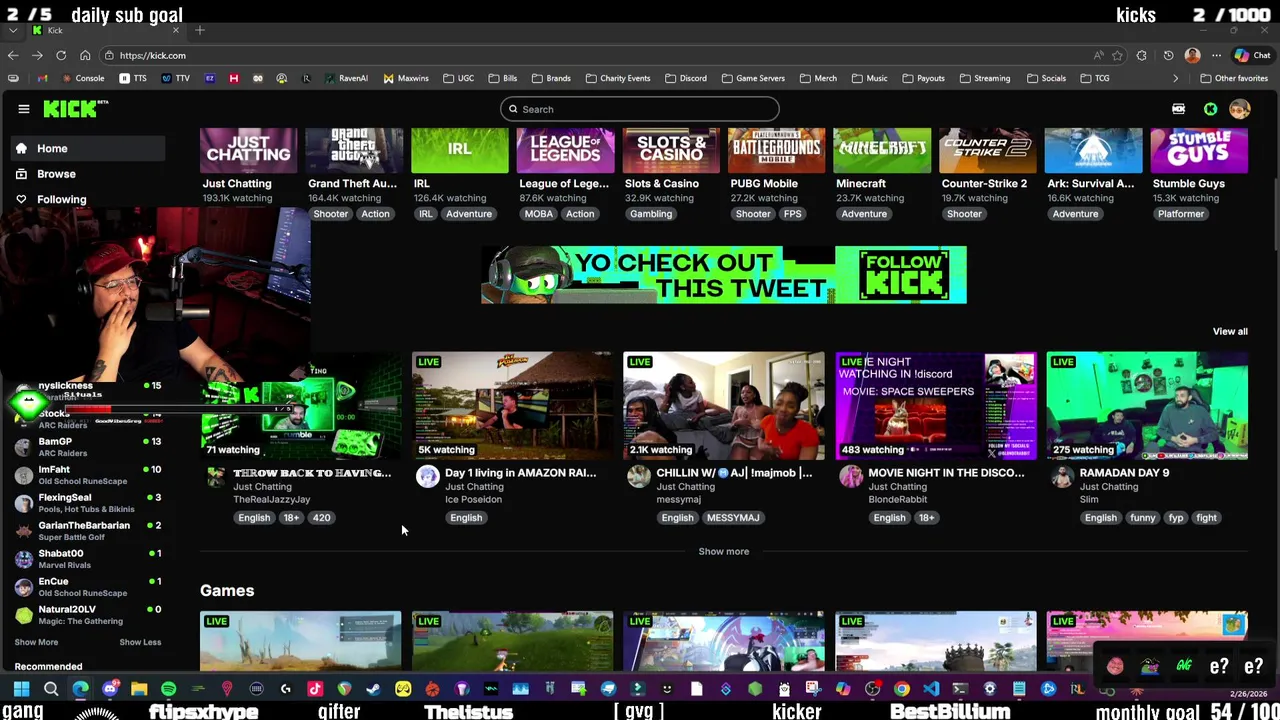Click the 420 tag on TheRealJazzyJay stream
The width and height of the screenshot is (1280, 720).
point(321,517)
